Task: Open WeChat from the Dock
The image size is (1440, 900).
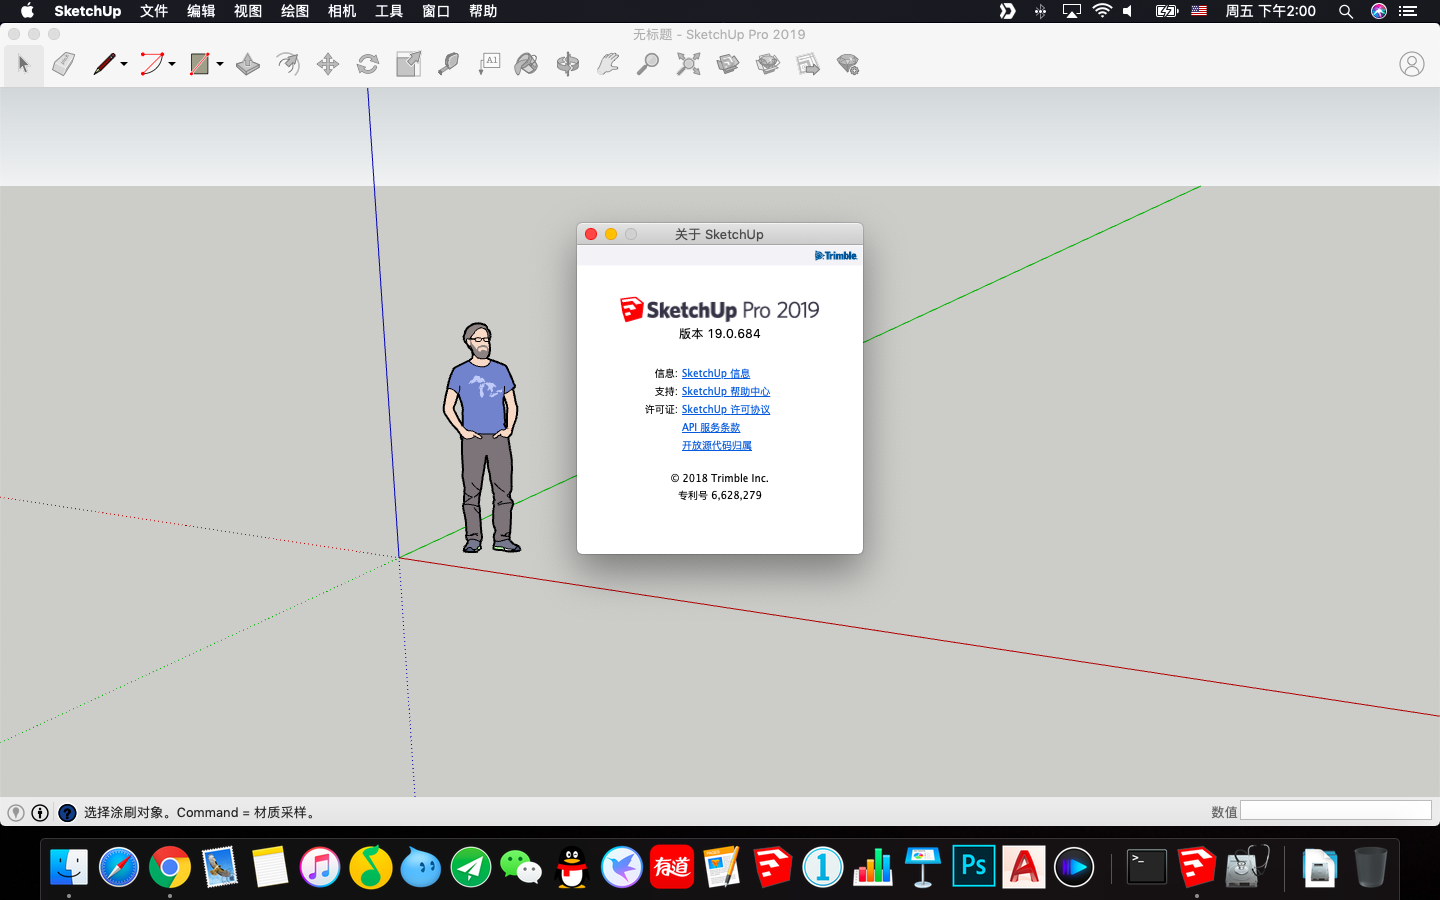Action: click(521, 867)
